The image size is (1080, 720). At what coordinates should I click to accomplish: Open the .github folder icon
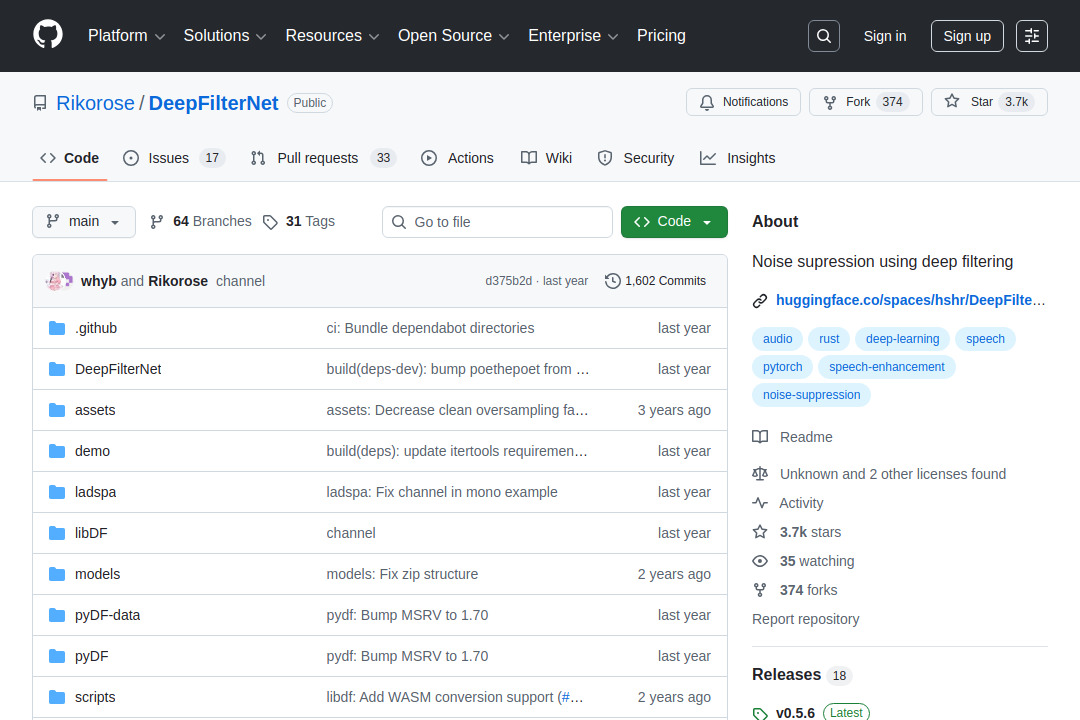point(56,327)
